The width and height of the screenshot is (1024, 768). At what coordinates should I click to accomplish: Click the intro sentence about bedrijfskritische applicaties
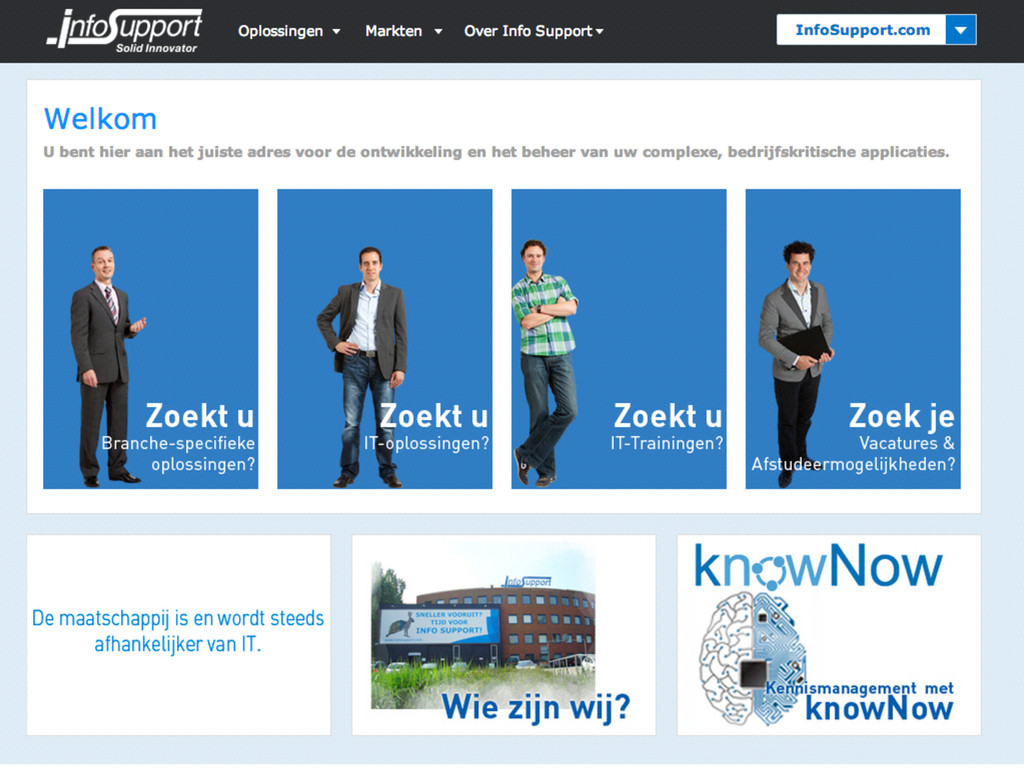[x=496, y=152]
